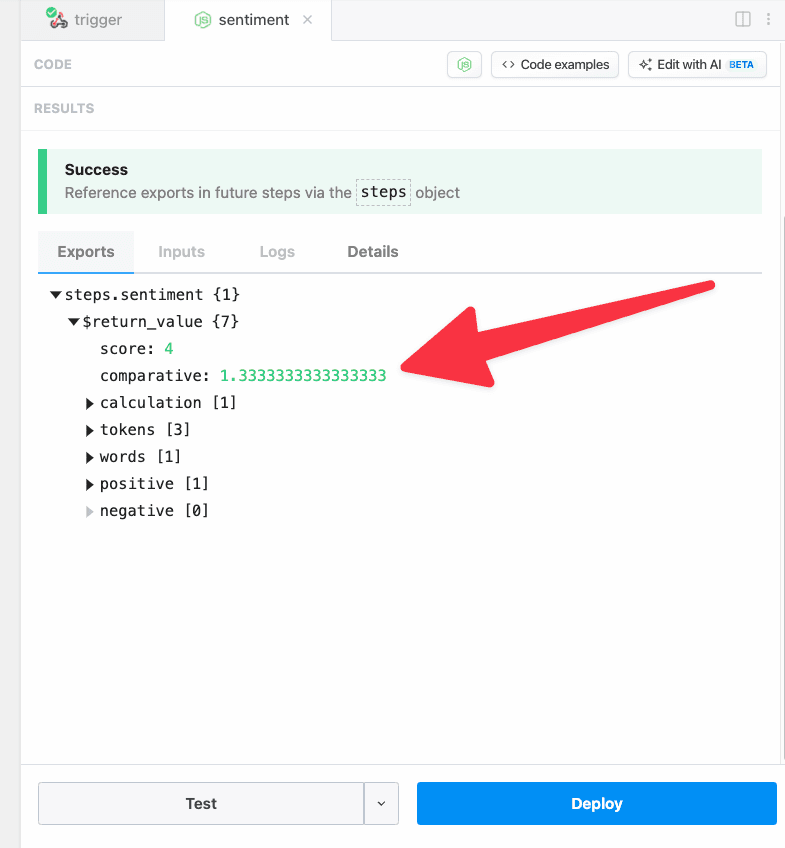The height and width of the screenshot is (848, 785).
Task: Open the three-dot more options menu
Action: click(x=768, y=19)
